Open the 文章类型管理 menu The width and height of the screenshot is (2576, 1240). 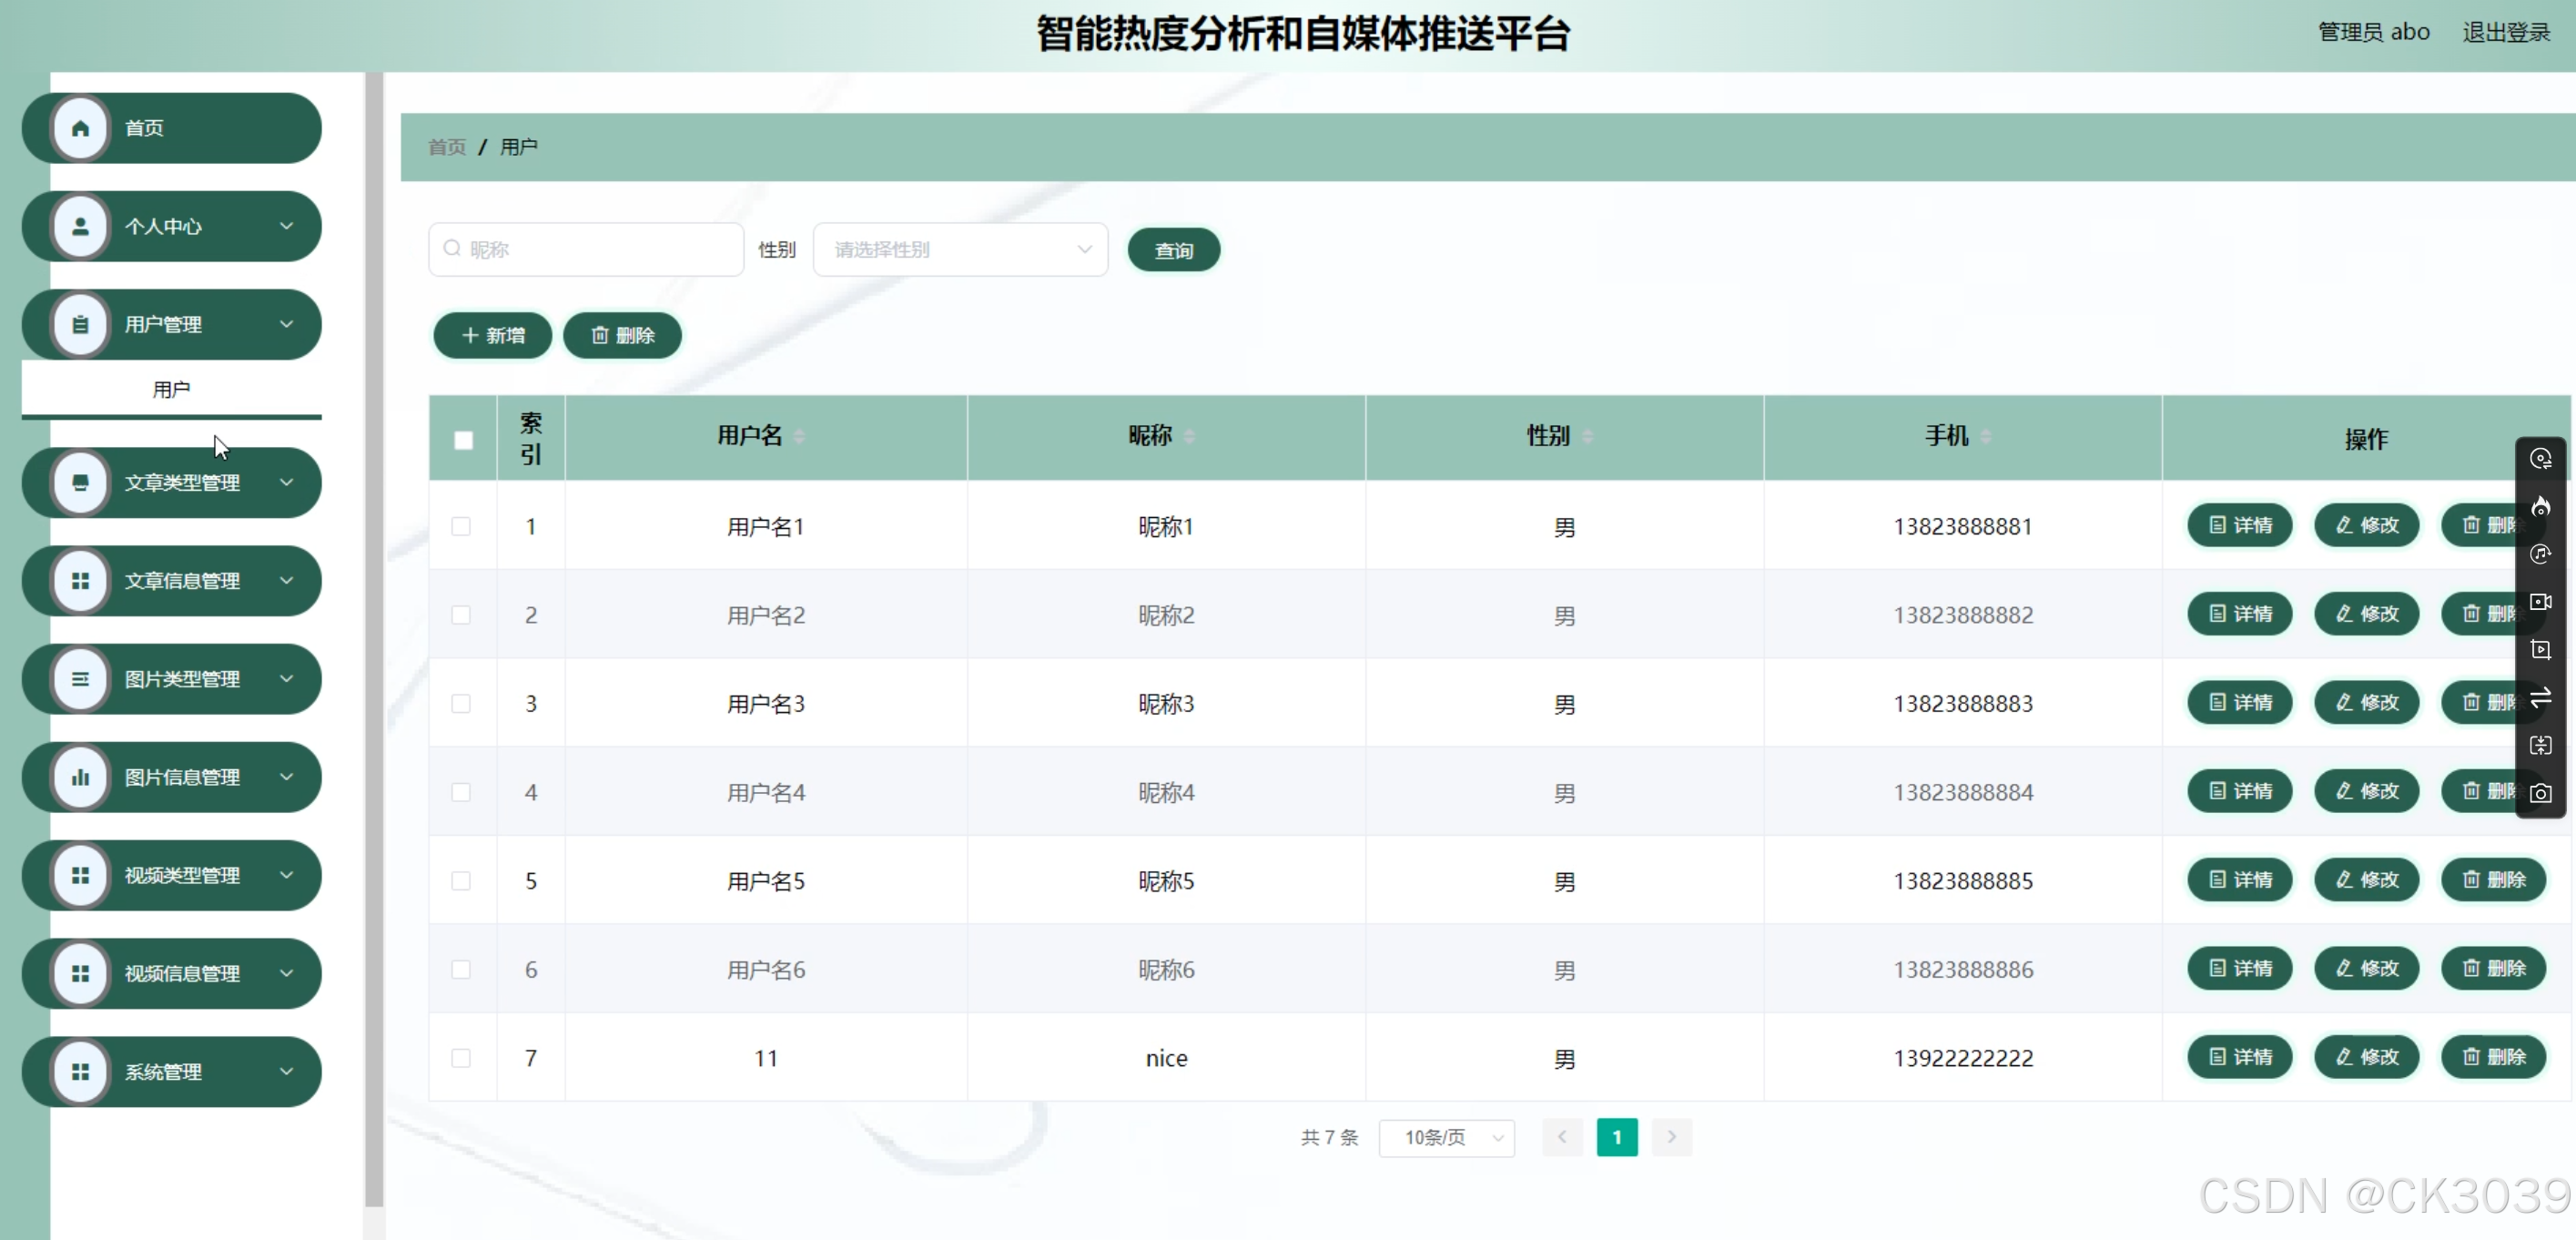[181, 483]
